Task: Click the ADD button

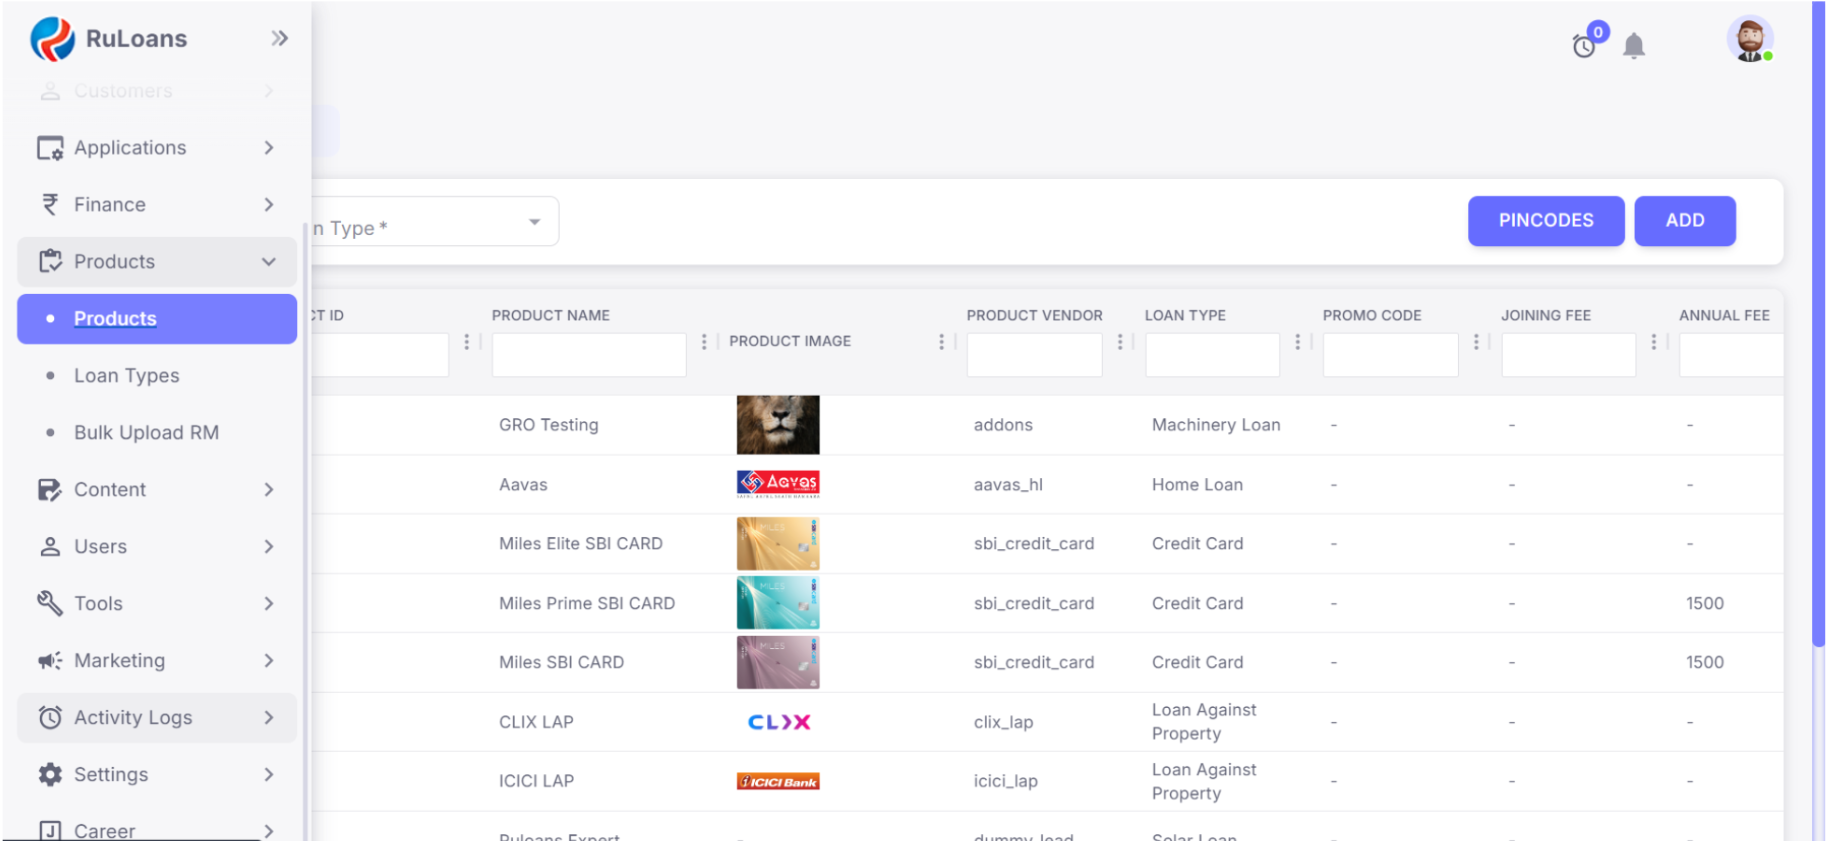Action: [x=1684, y=221]
